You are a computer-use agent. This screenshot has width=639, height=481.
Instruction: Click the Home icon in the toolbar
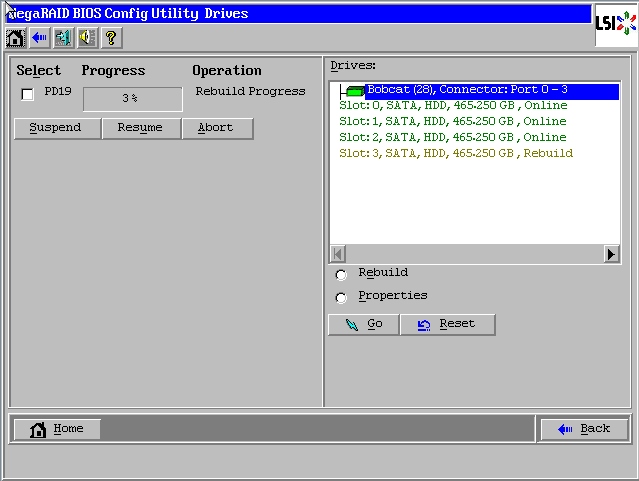(15, 38)
